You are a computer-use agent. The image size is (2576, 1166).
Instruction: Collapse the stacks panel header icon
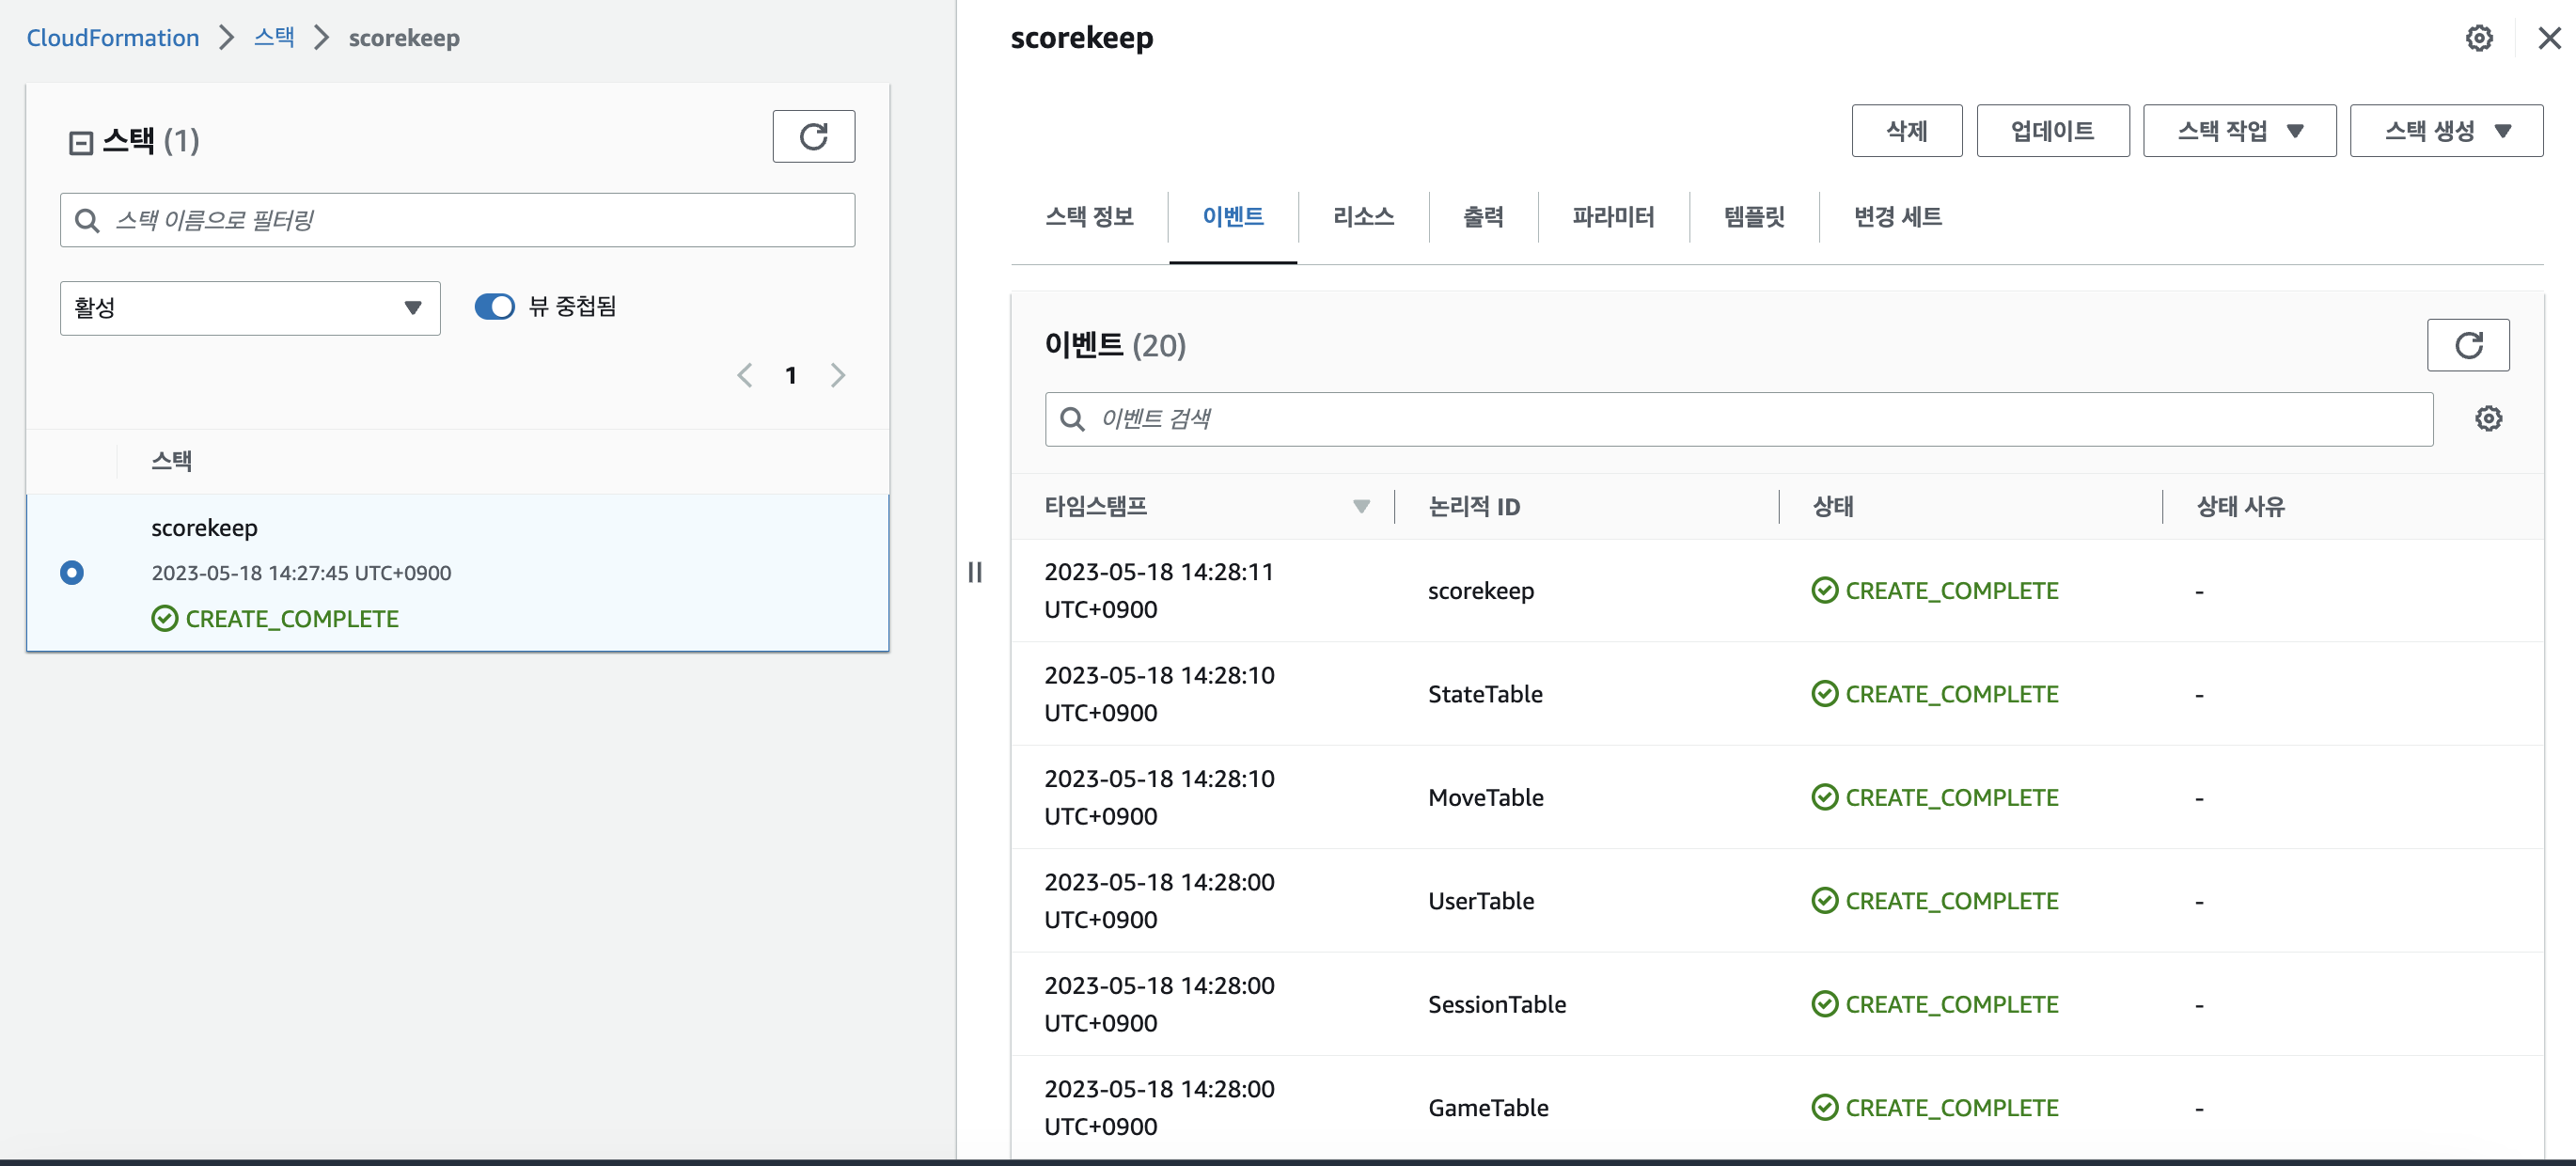[x=81, y=142]
